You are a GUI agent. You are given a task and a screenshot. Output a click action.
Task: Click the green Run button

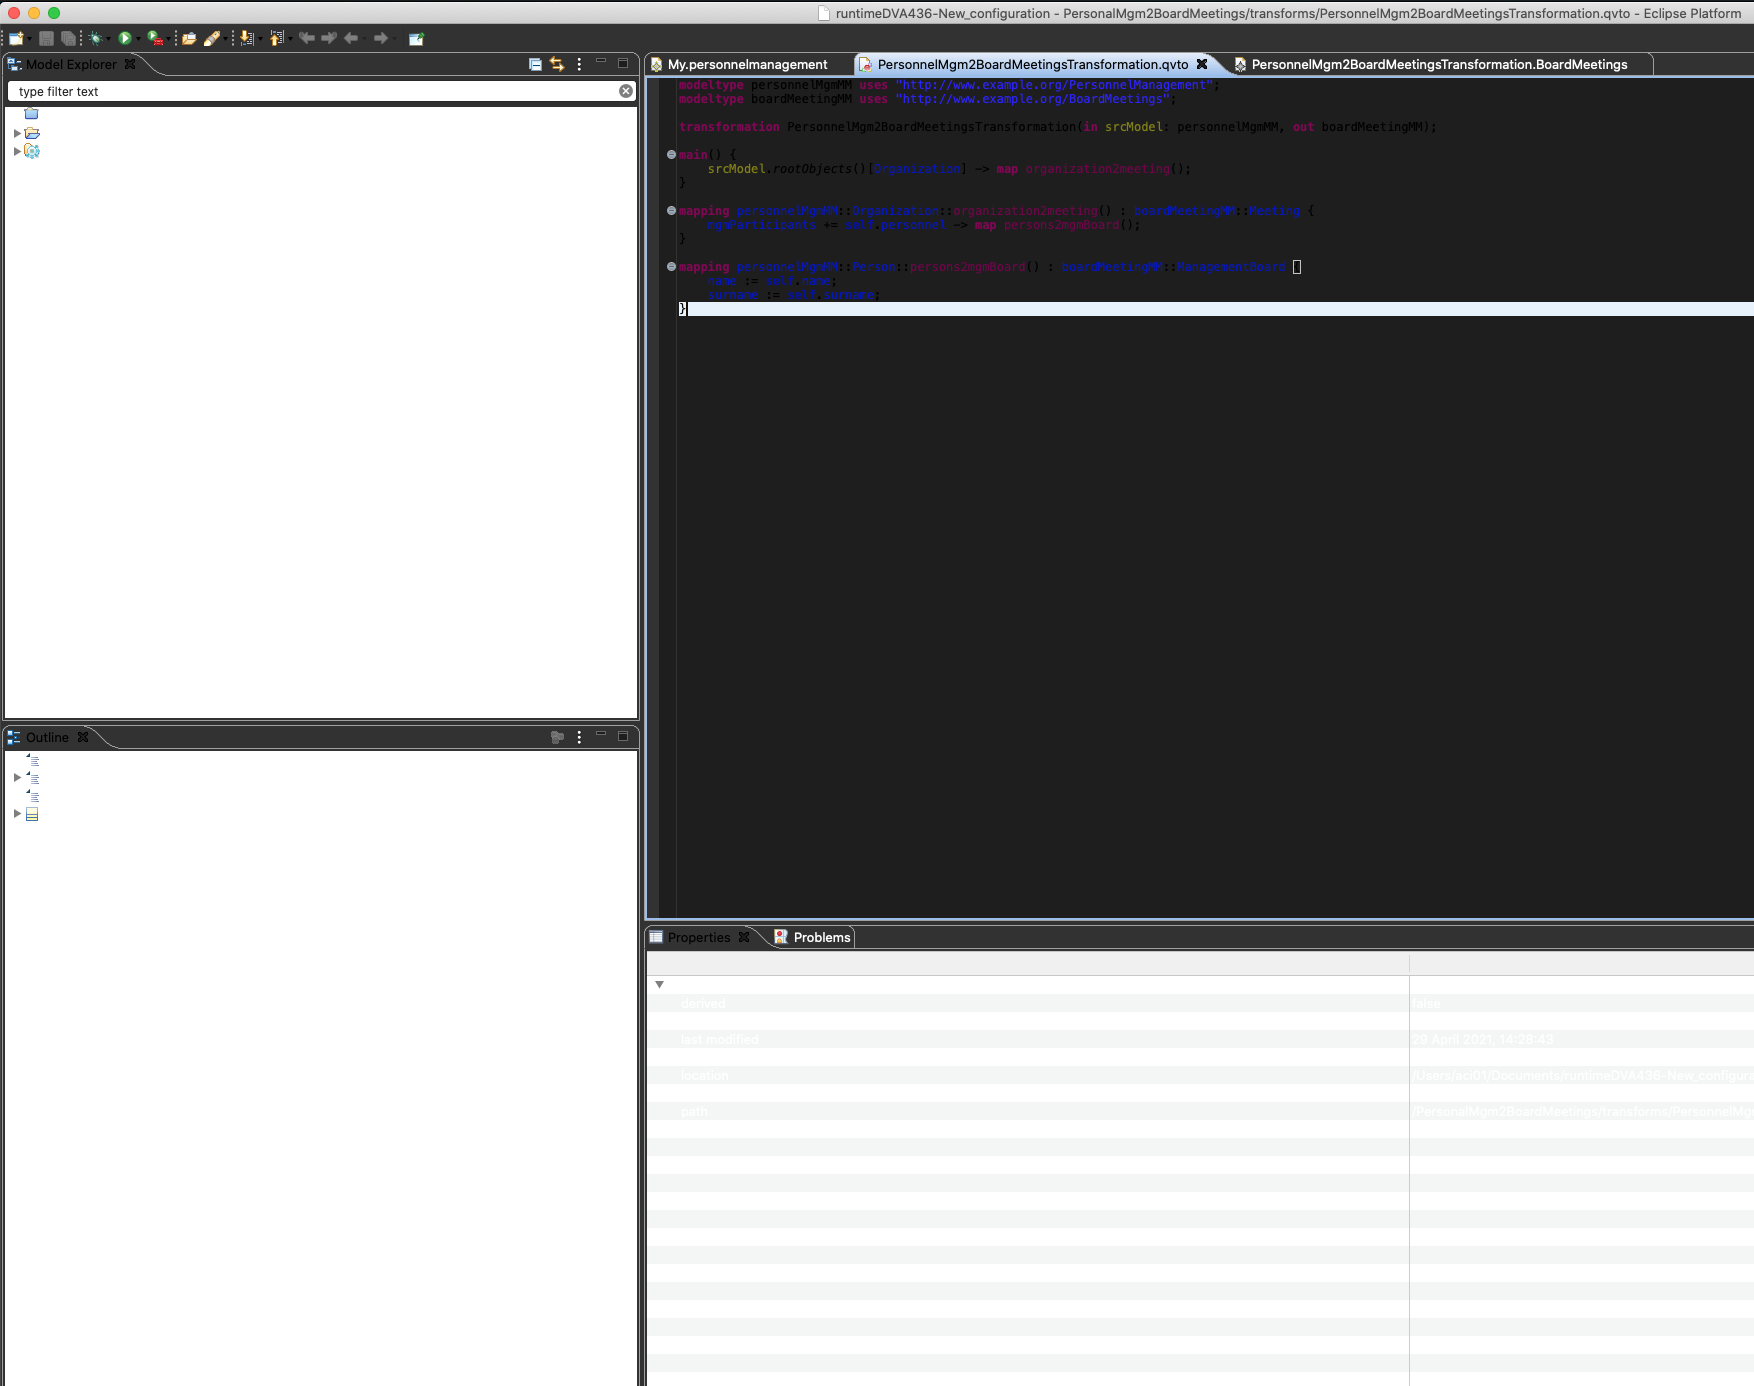125,38
